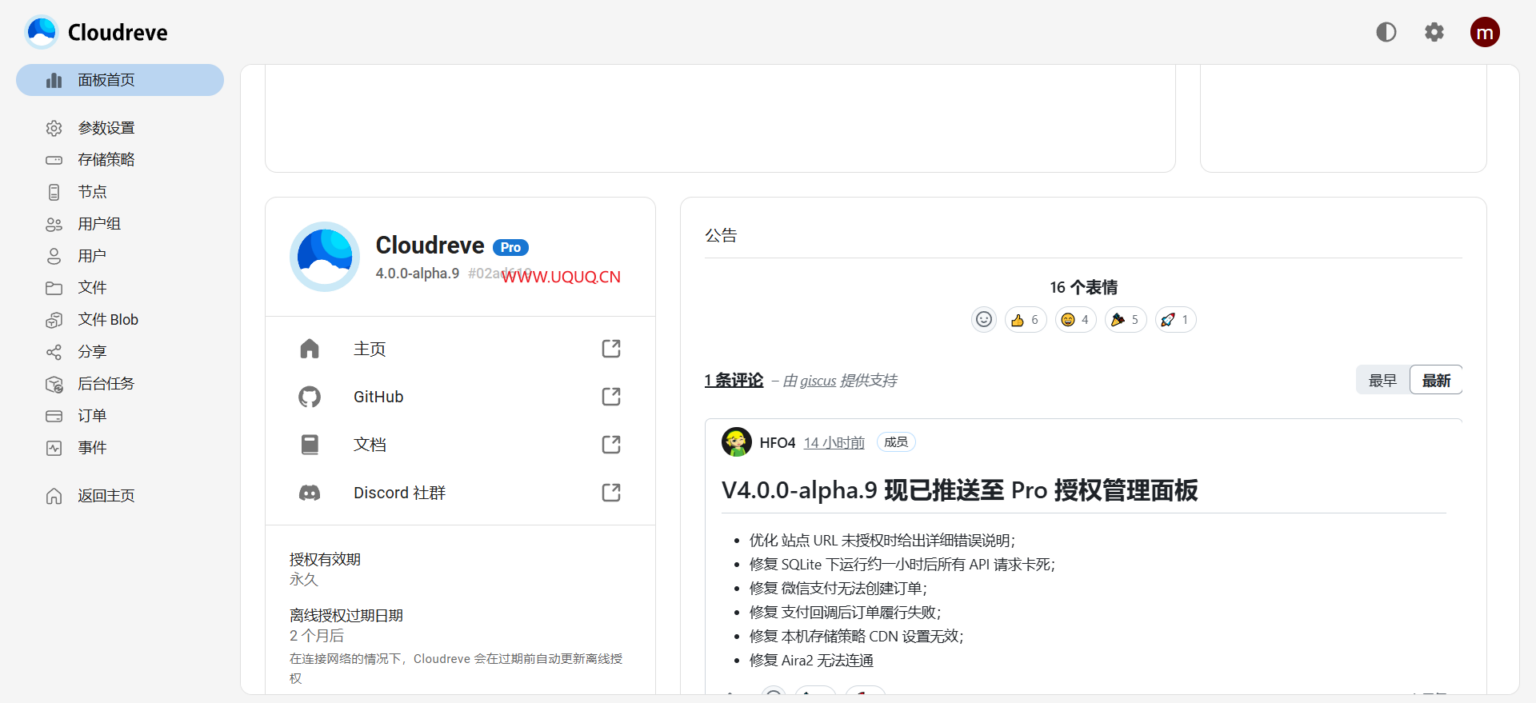Viewport: 1536px width, 703px height.
Task: Open the 用户组 user groups page
Action: tap(101, 223)
